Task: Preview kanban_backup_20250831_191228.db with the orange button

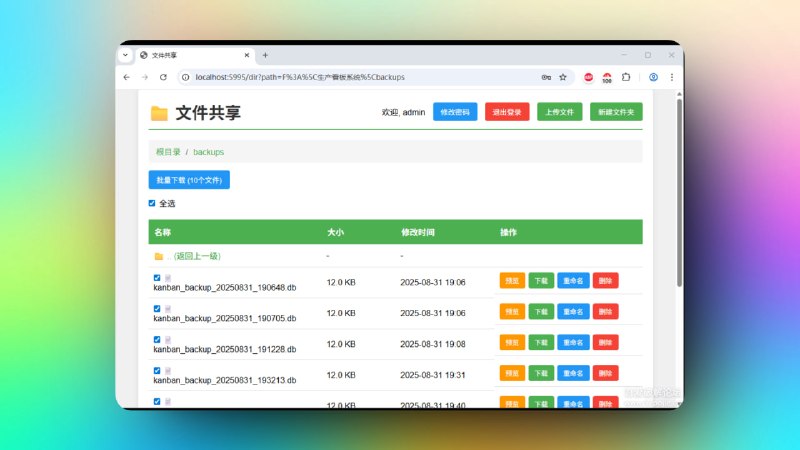Action: coord(512,342)
